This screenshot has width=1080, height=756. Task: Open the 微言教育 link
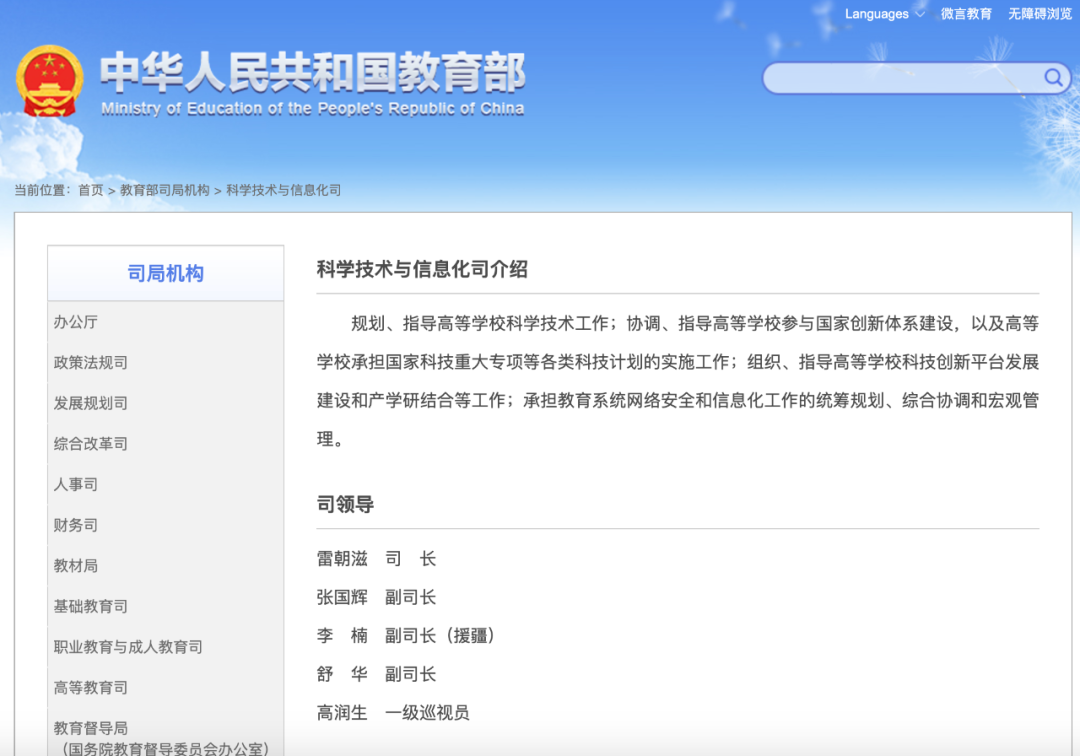966,14
